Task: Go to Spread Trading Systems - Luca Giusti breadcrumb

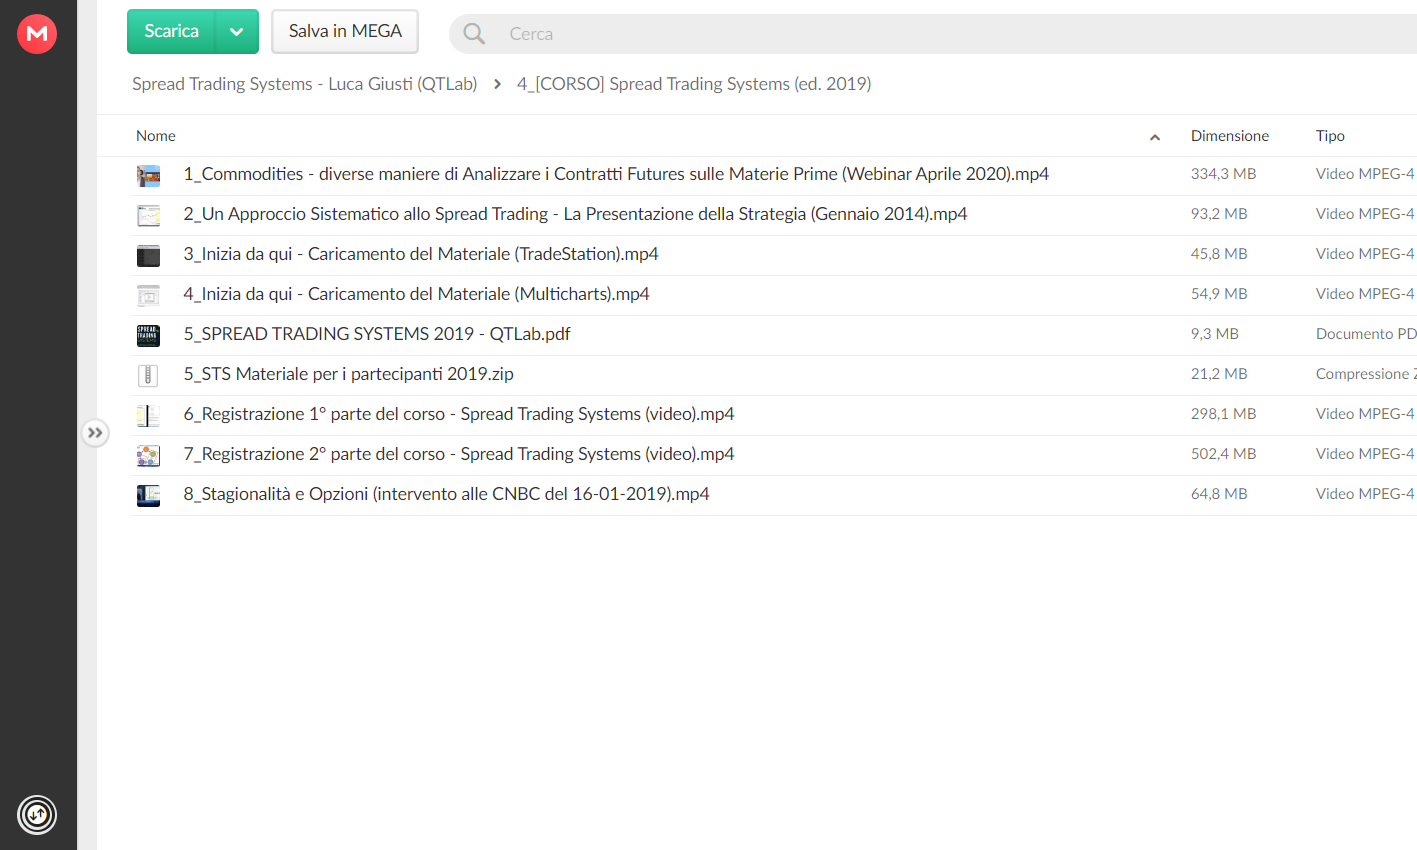Action: [304, 84]
